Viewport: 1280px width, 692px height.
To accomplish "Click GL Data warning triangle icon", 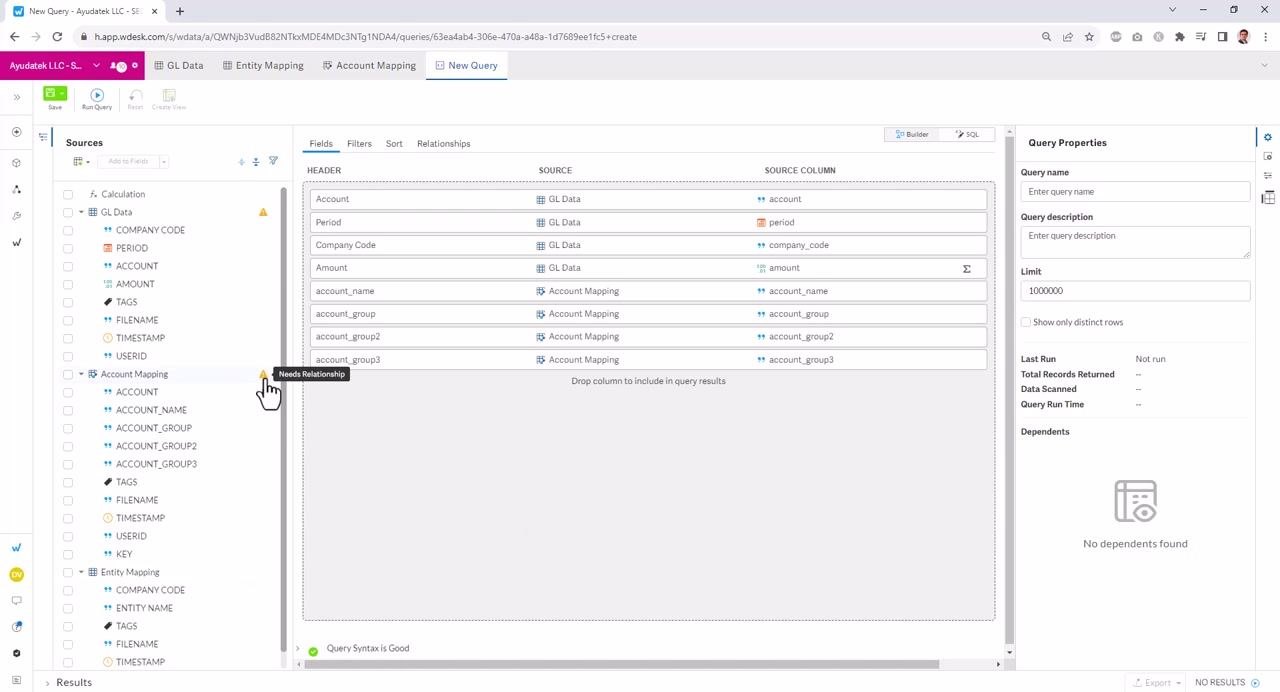I will pyautogui.click(x=263, y=212).
